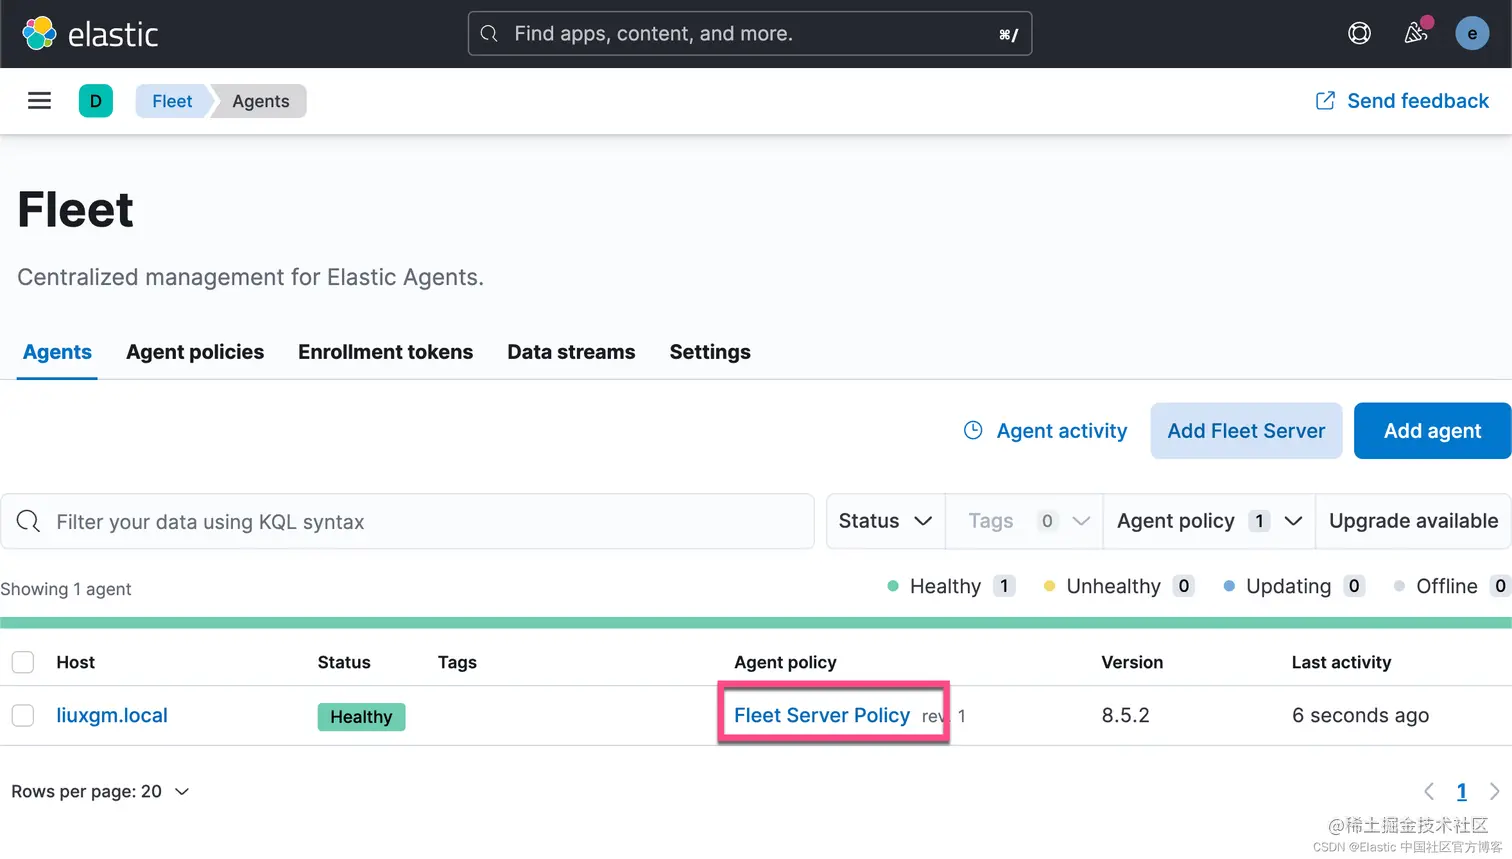1512x859 pixels.
Task: Switch to the Agent policies tab
Action: [195, 352]
